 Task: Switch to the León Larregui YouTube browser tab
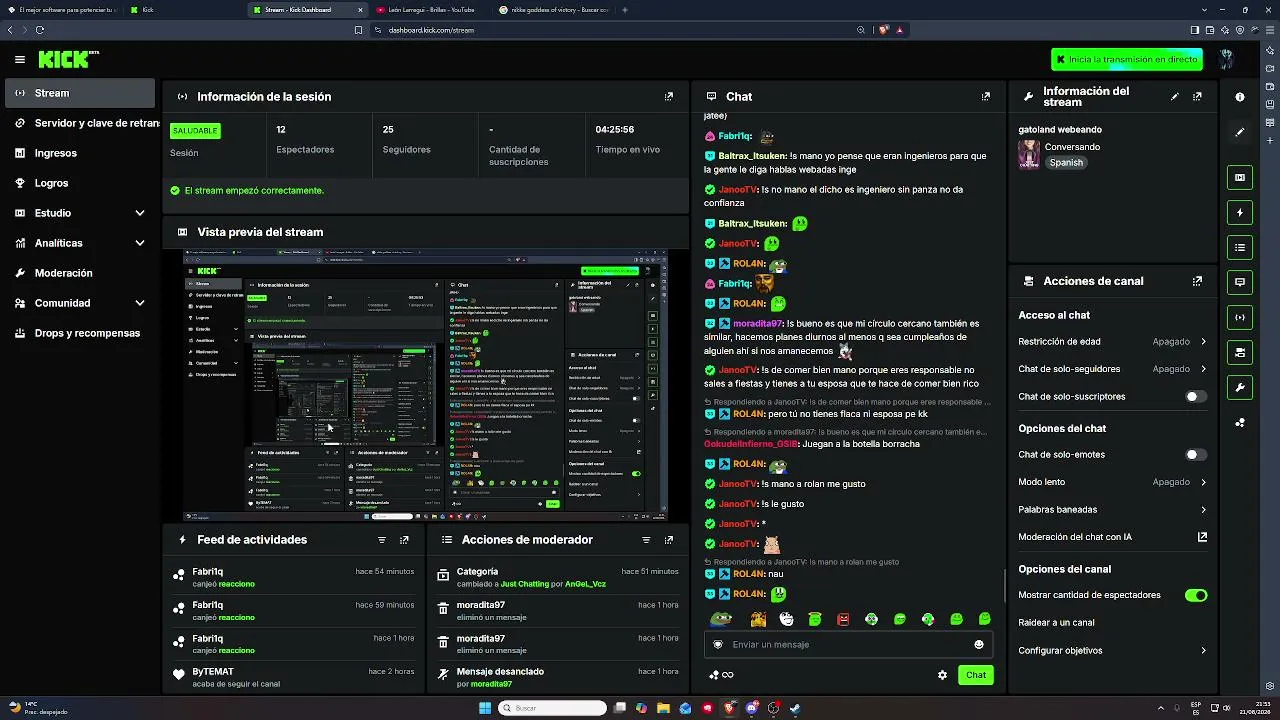[430, 10]
